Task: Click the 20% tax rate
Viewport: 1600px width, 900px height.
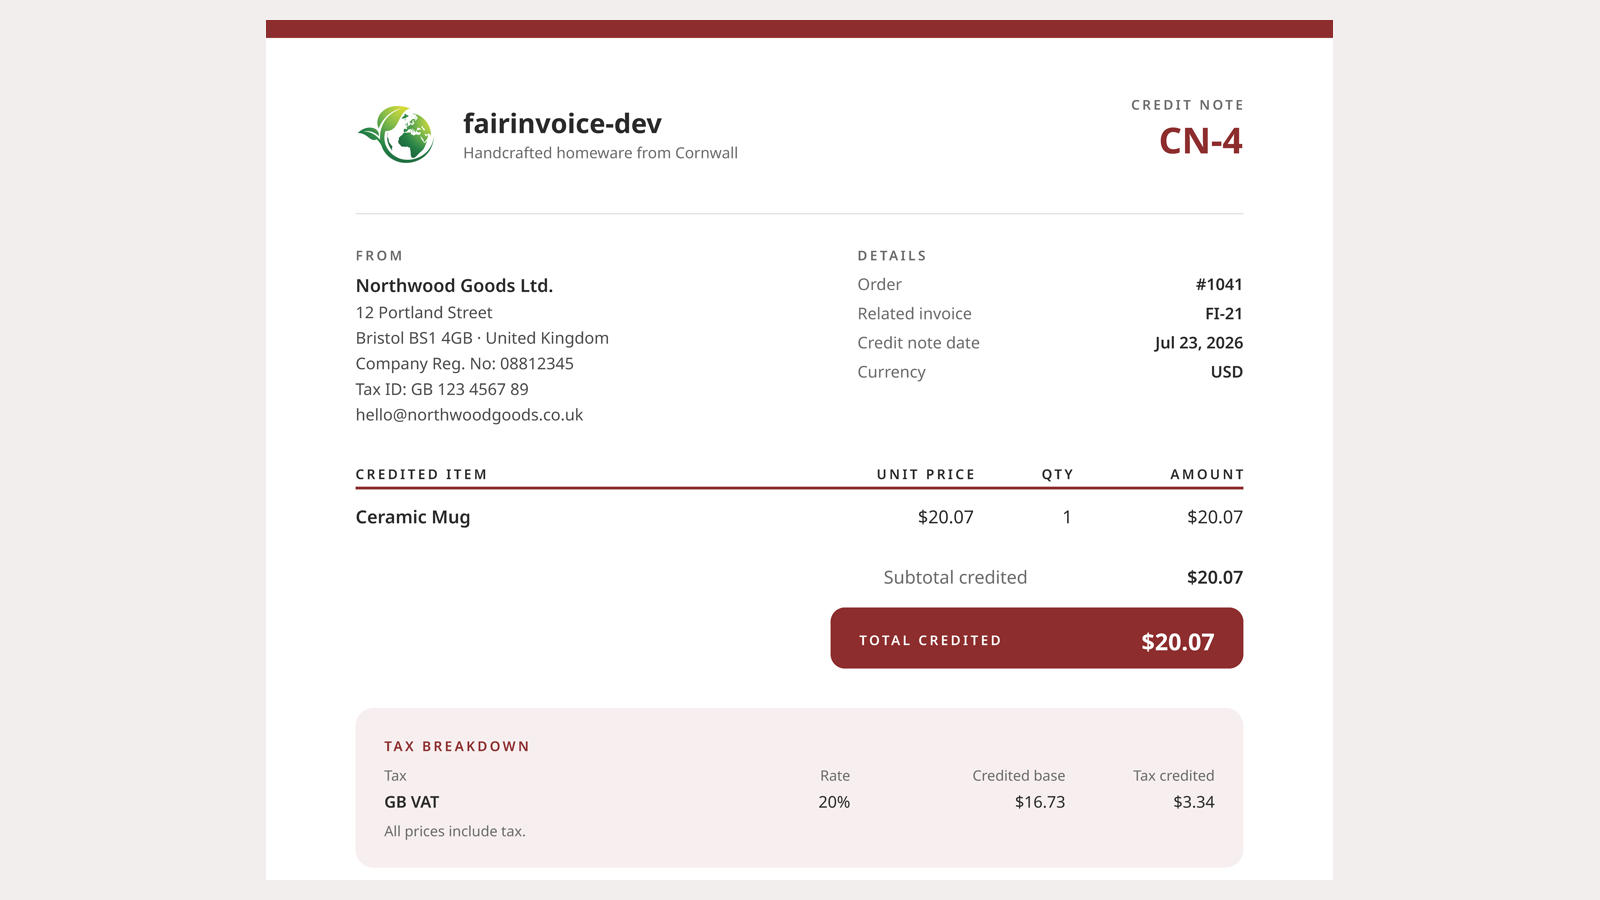Action: [x=834, y=802]
